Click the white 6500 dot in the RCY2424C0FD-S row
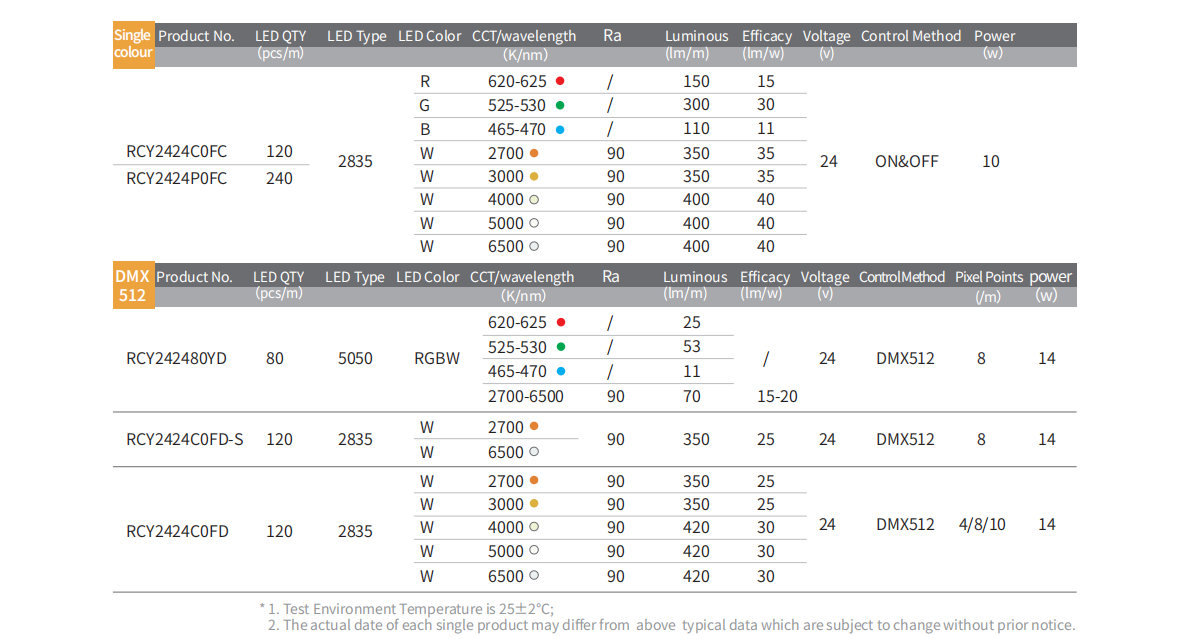This screenshot has height=639, width=1194. (x=534, y=452)
